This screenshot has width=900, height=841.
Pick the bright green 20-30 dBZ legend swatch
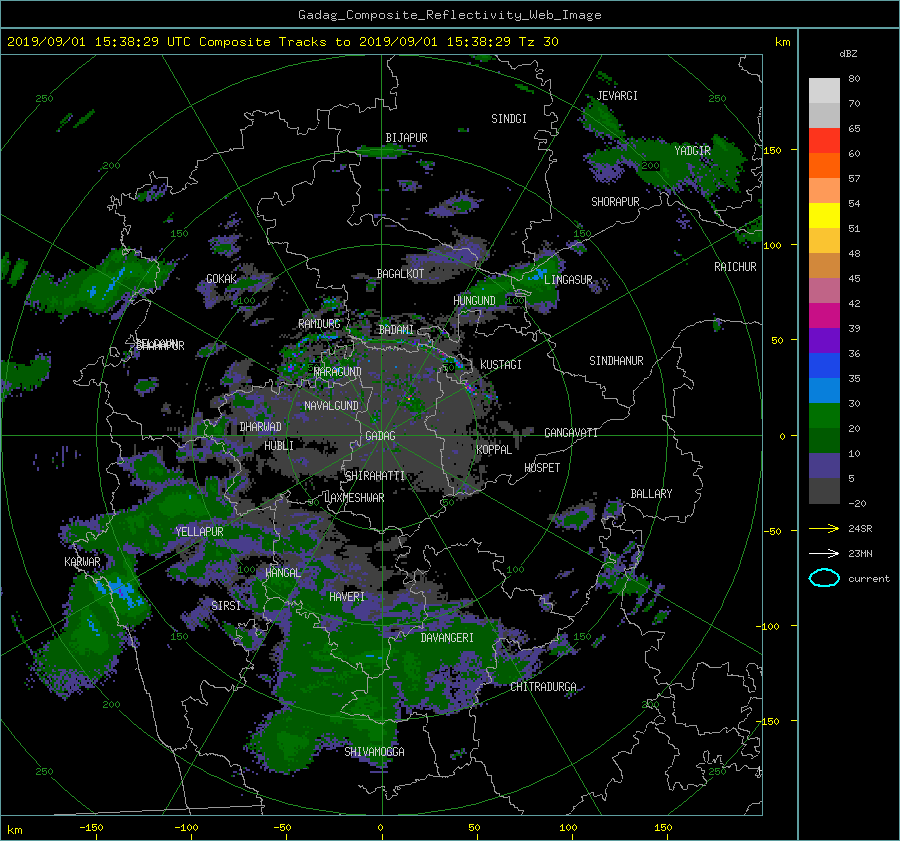point(824,416)
